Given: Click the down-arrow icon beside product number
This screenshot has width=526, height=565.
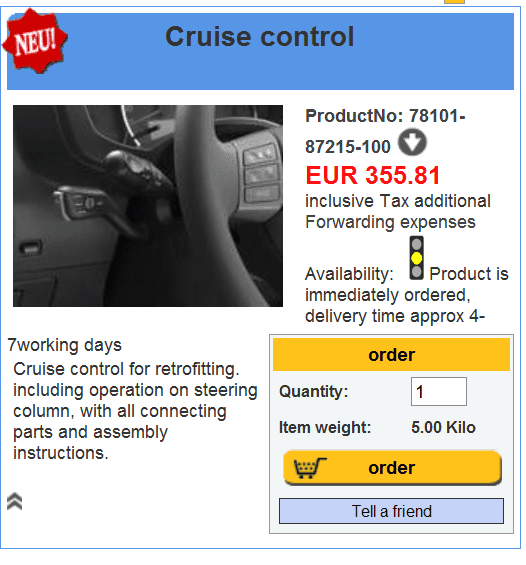Looking at the screenshot, I should click(x=412, y=143).
